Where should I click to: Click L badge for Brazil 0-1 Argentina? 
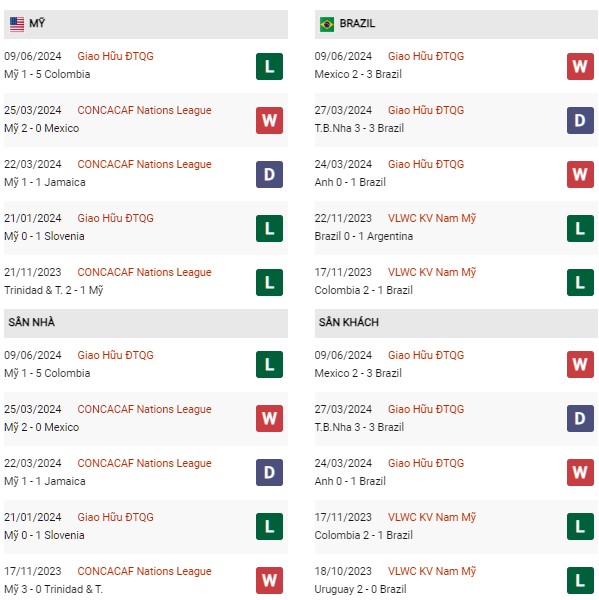point(579,228)
